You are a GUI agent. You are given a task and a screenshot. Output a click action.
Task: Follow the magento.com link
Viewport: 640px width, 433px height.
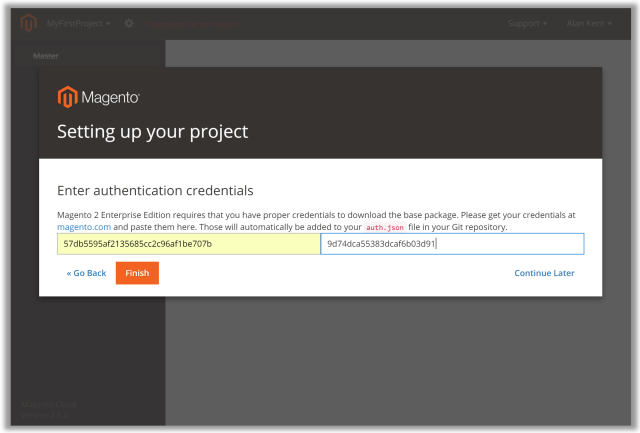83,227
